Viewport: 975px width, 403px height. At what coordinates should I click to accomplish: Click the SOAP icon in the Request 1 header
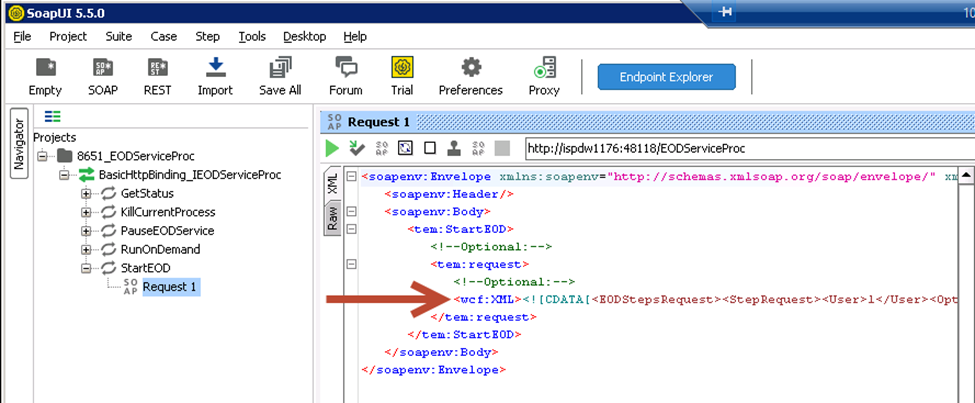[334, 122]
